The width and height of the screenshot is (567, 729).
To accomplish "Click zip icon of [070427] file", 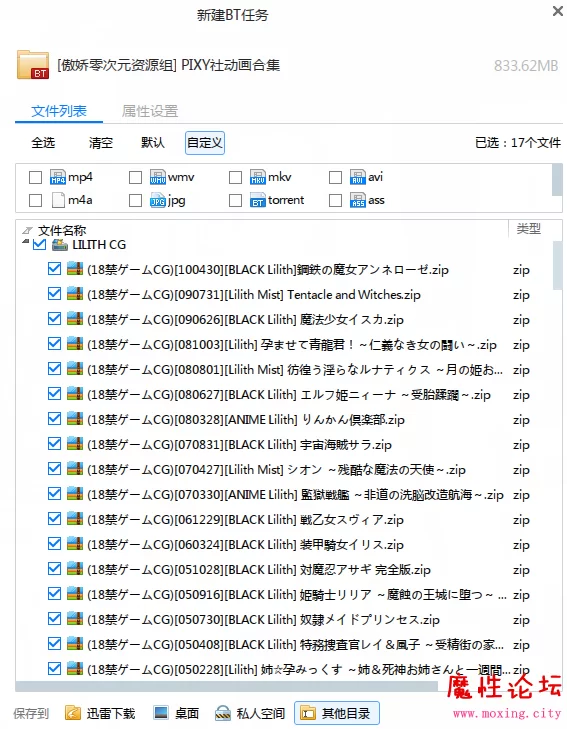I will pos(75,469).
